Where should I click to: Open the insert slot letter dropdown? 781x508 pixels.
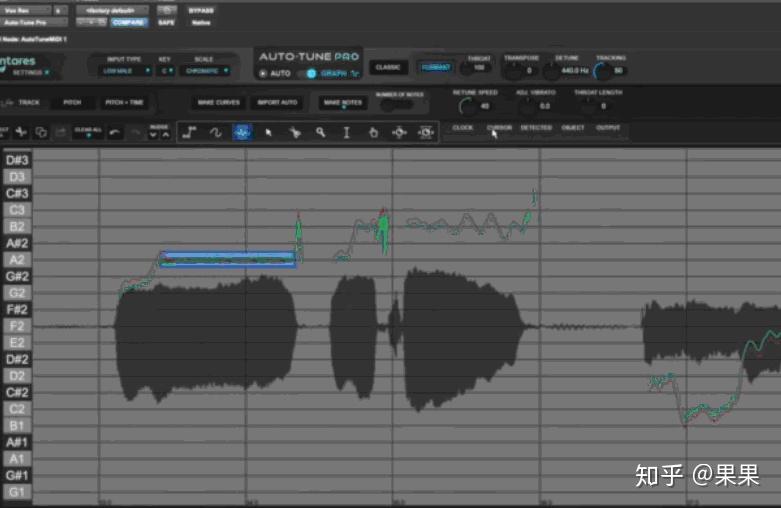60,10
